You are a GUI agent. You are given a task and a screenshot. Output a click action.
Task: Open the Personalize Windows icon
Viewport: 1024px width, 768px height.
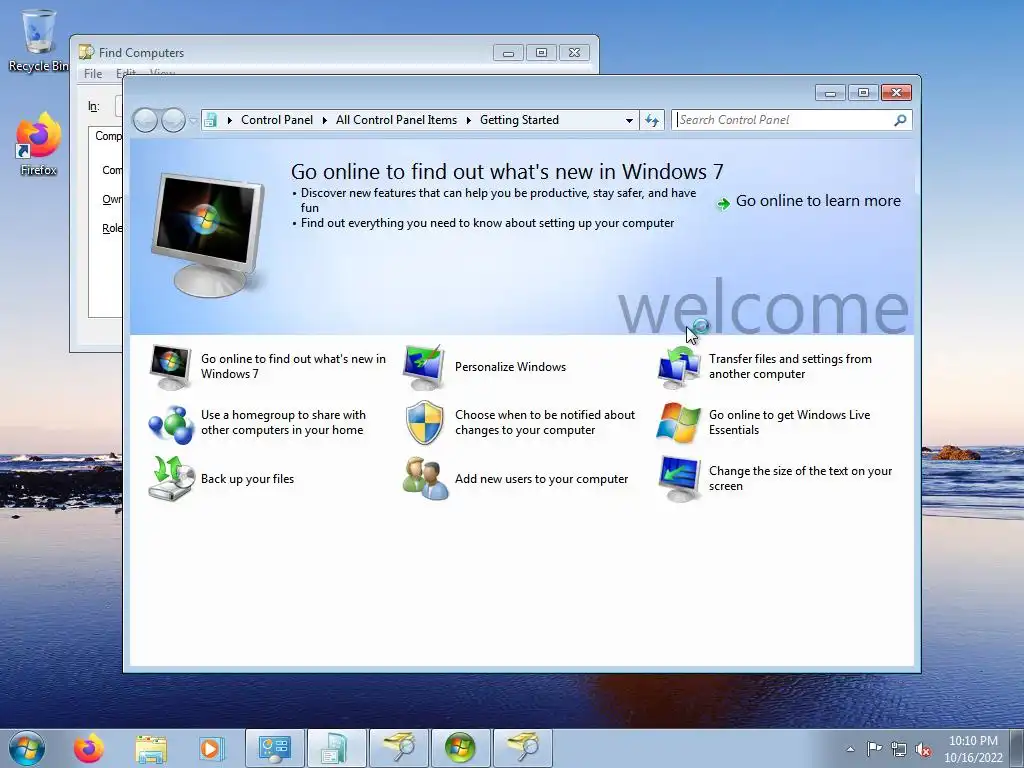pos(424,367)
